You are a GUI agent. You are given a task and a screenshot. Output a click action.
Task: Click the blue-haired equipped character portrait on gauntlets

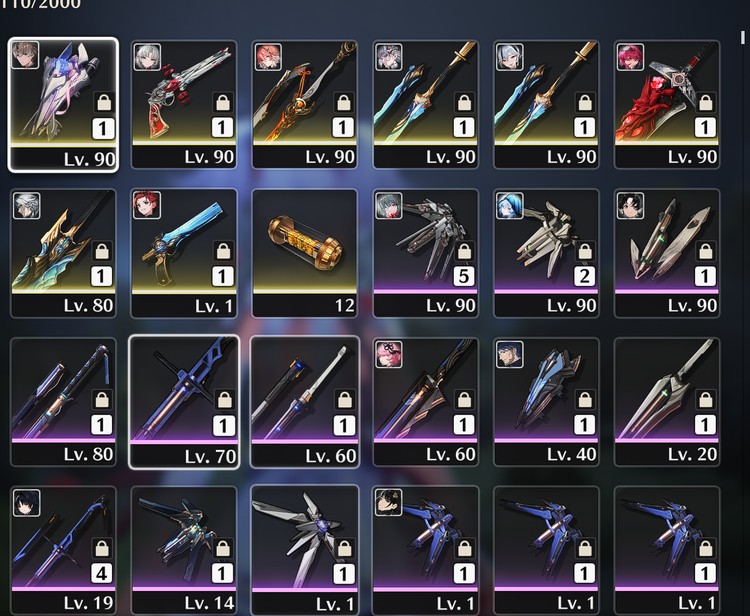click(x=509, y=206)
